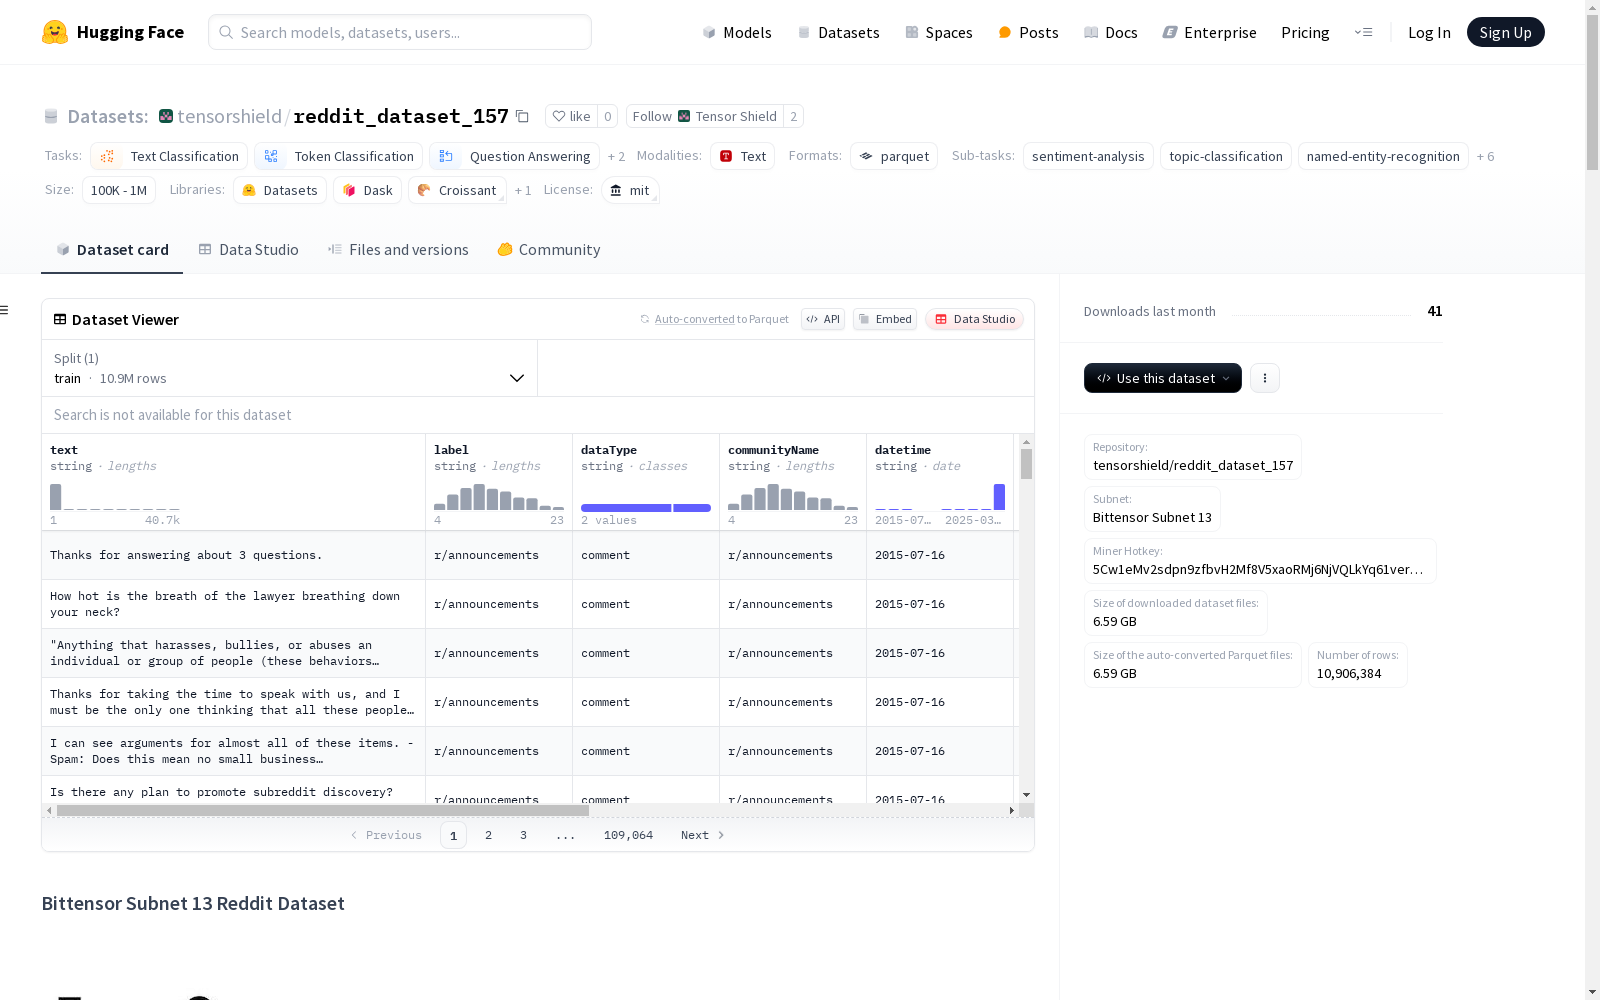Open the Community tab
Screen dimensions: 1600x1000
(x=549, y=250)
